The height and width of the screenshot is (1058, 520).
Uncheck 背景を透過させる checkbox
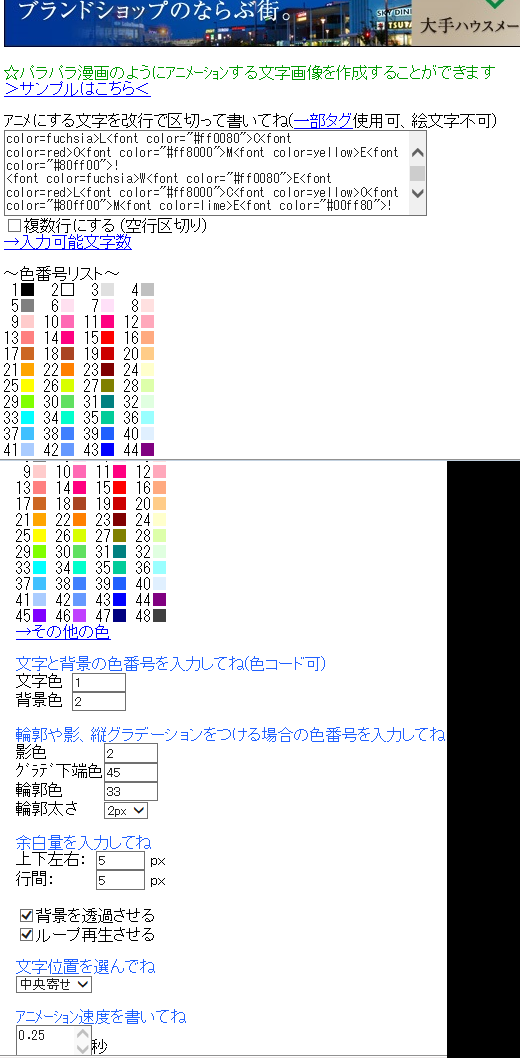[x=26, y=916]
